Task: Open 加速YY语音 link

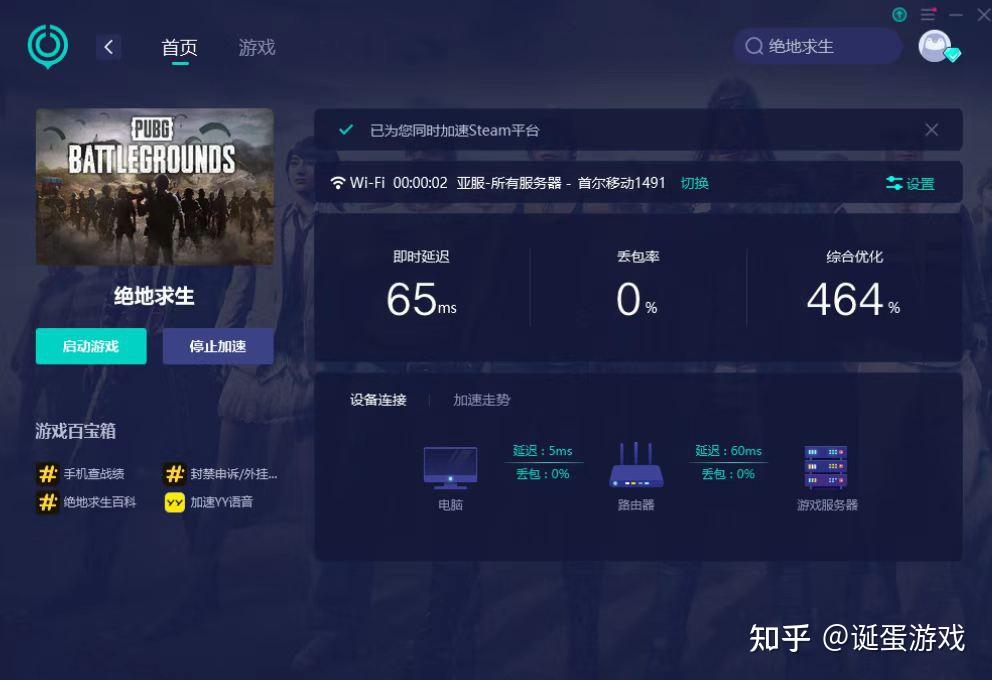Action: [221, 502]
